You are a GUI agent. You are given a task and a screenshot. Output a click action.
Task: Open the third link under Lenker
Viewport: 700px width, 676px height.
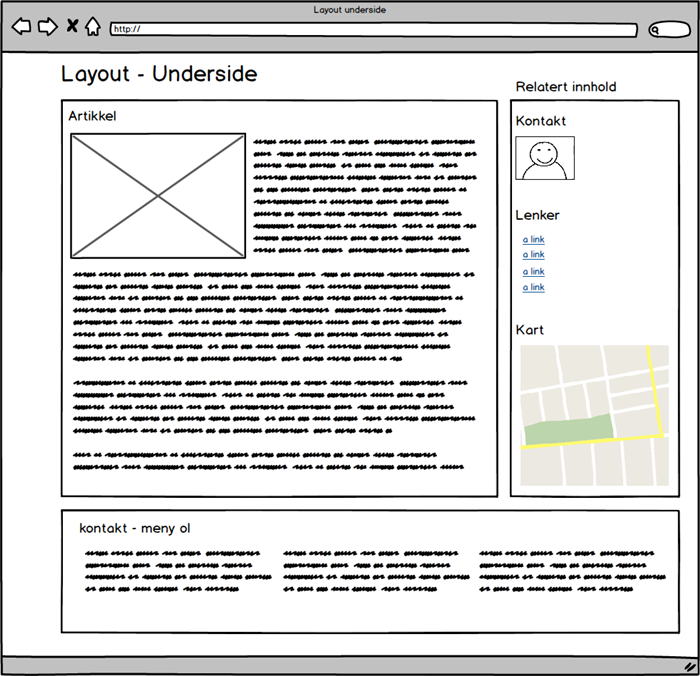coord(533,272)
